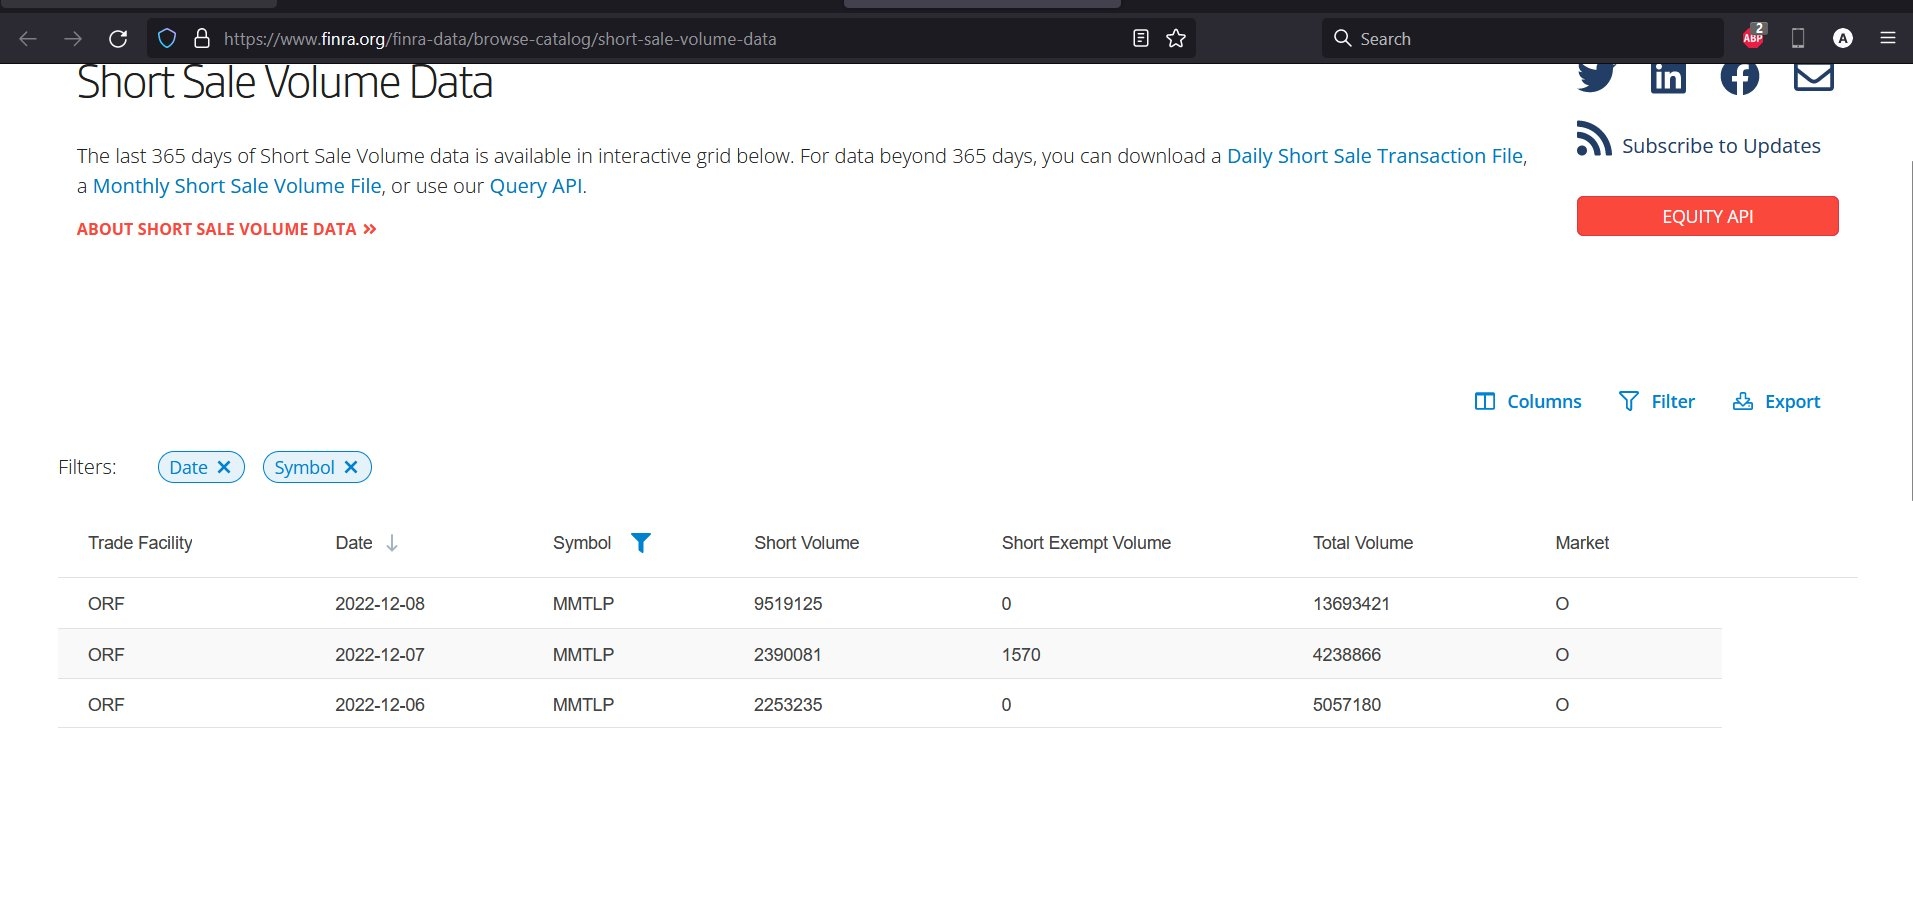1913x922 pixels.
Task: Open the Adblock Plus extension
Action: click(x=1754, y=37)
